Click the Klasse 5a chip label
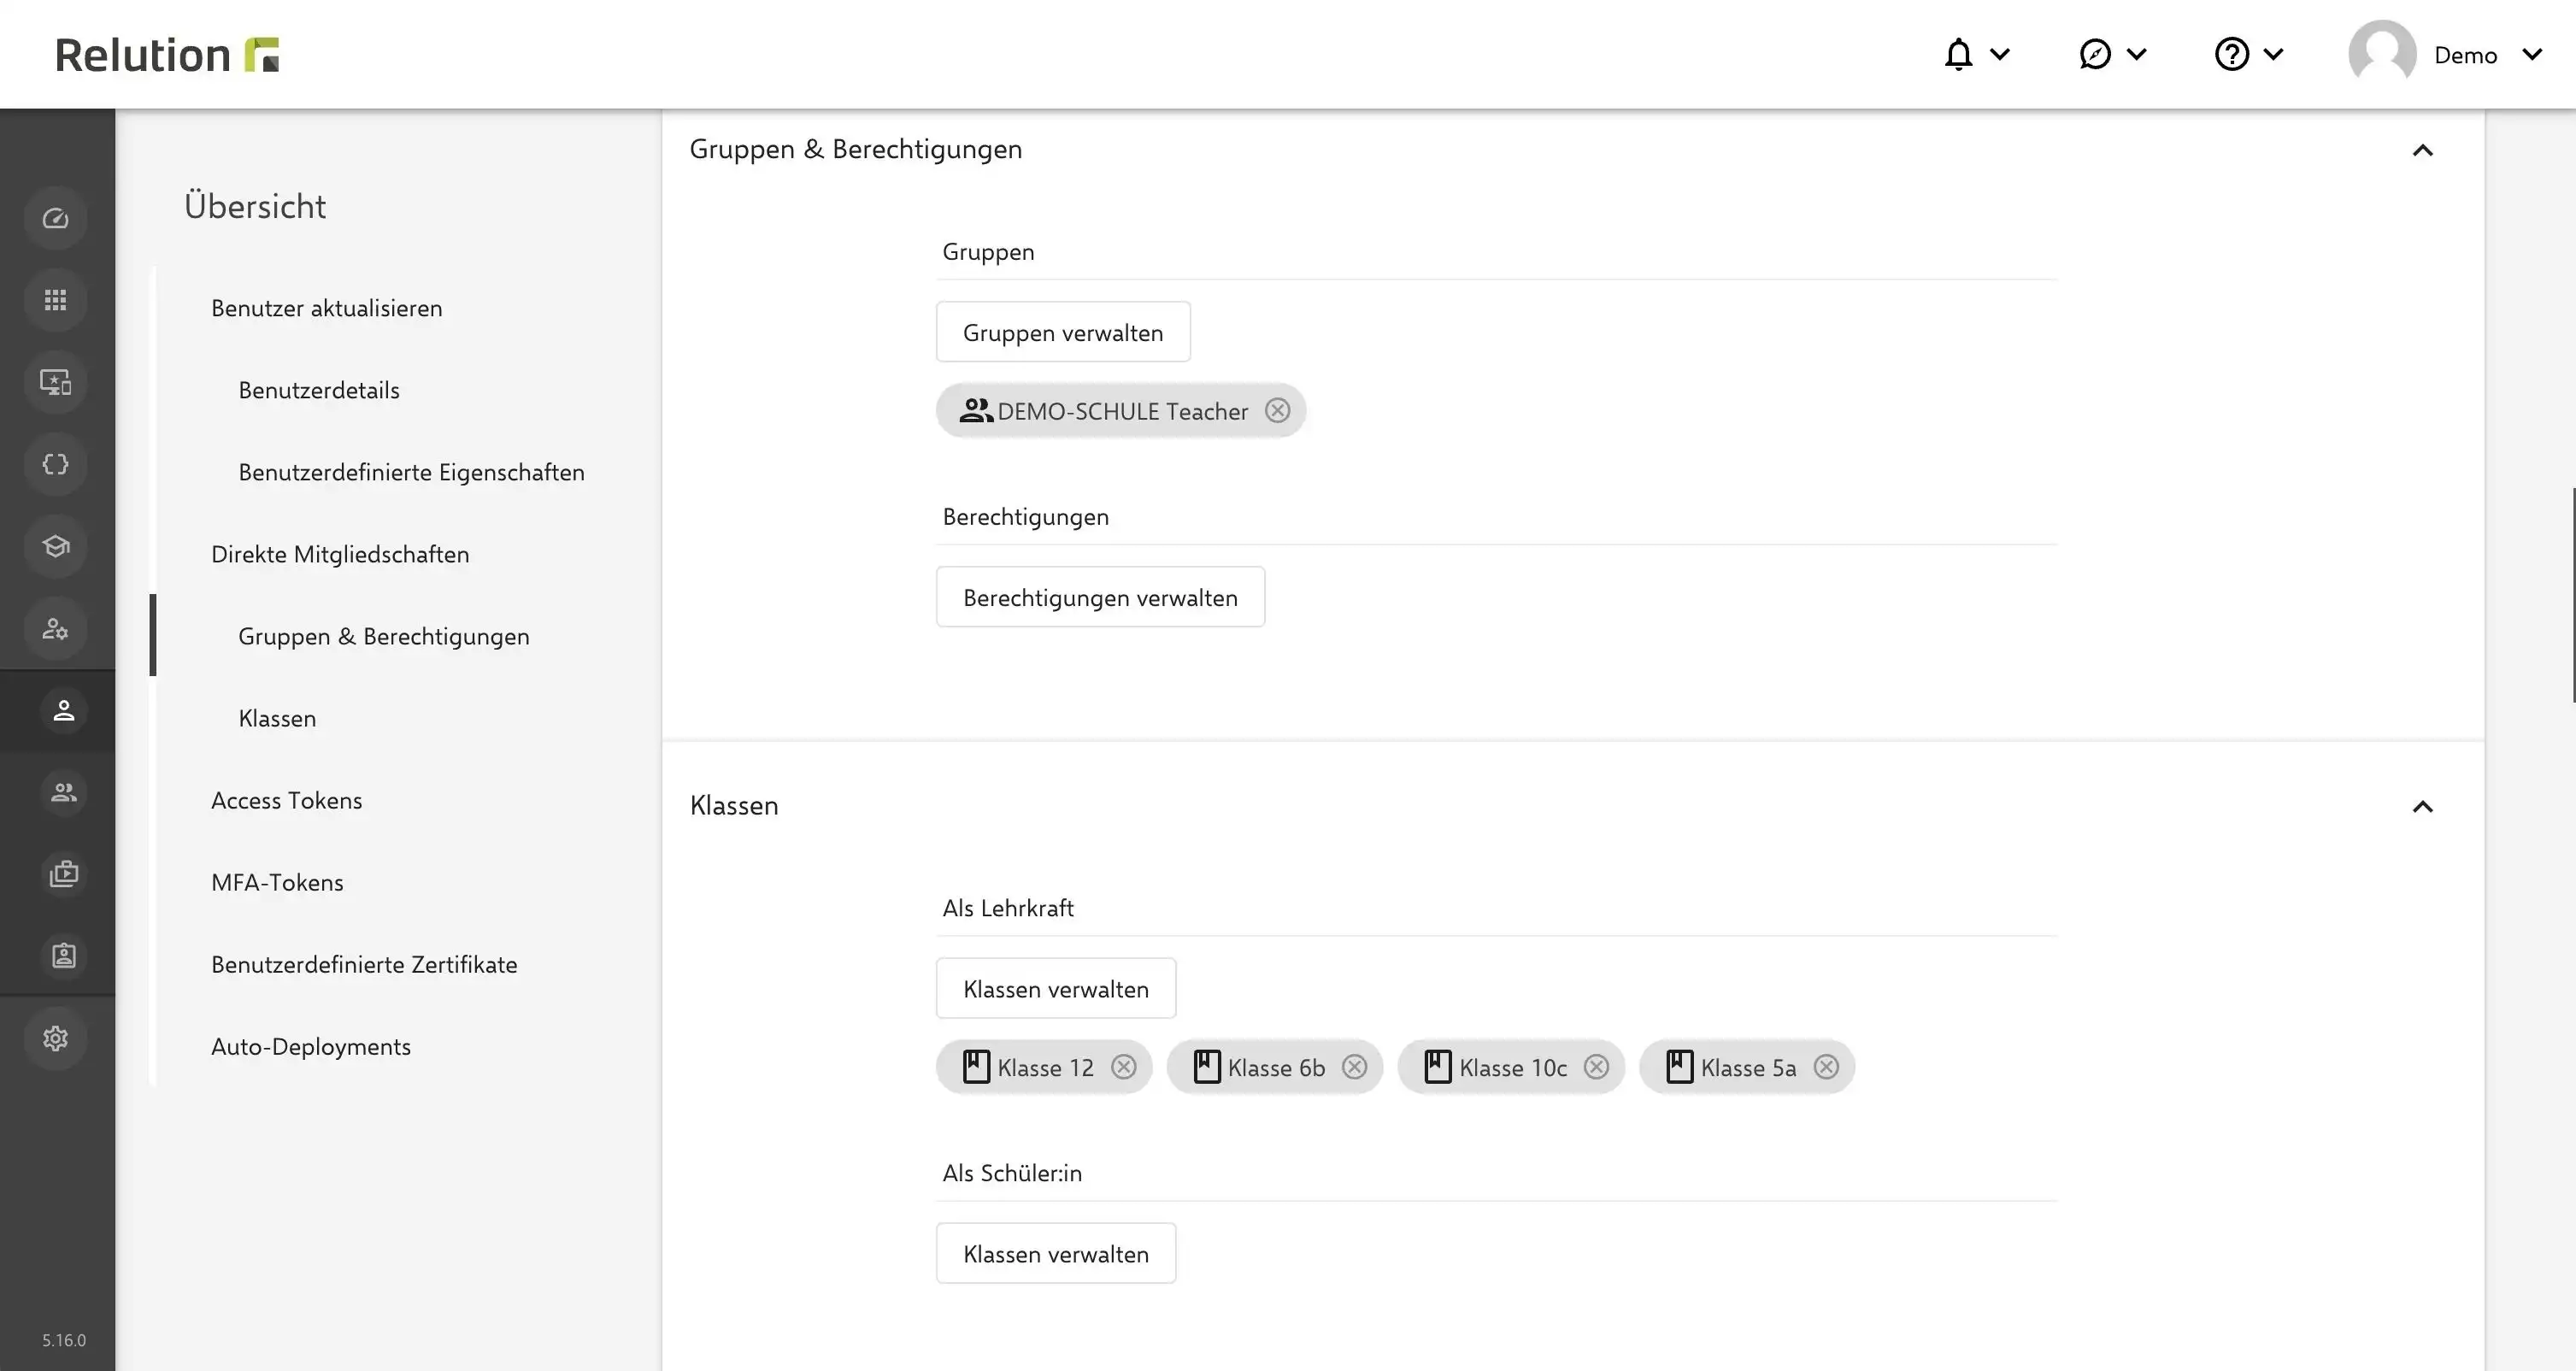Image resolution: width=2576 pixels, height=1371 pixels. tap(1748, 1068)
